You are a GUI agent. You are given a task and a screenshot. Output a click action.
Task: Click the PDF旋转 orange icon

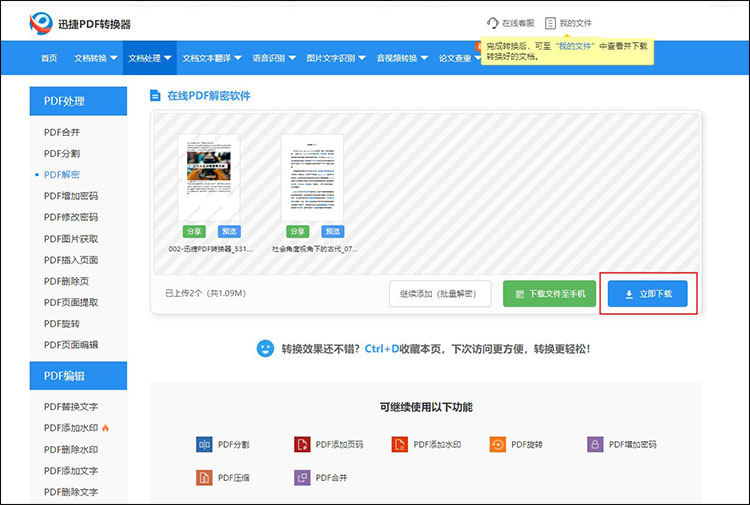(x=497, y=444)
